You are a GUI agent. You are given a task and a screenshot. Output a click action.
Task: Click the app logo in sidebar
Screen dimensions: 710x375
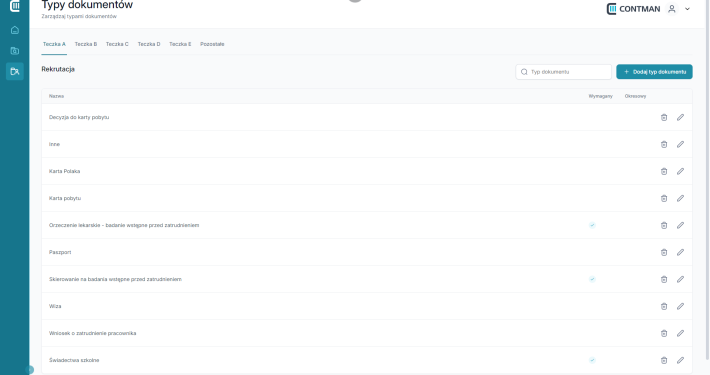(15, 6)
